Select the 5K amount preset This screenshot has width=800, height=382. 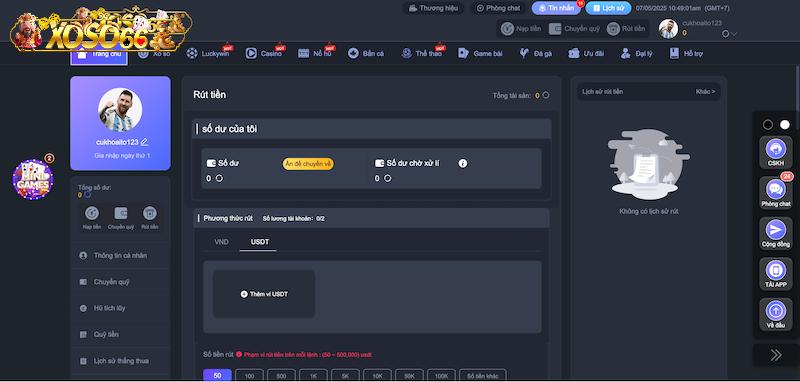point(345,375)
